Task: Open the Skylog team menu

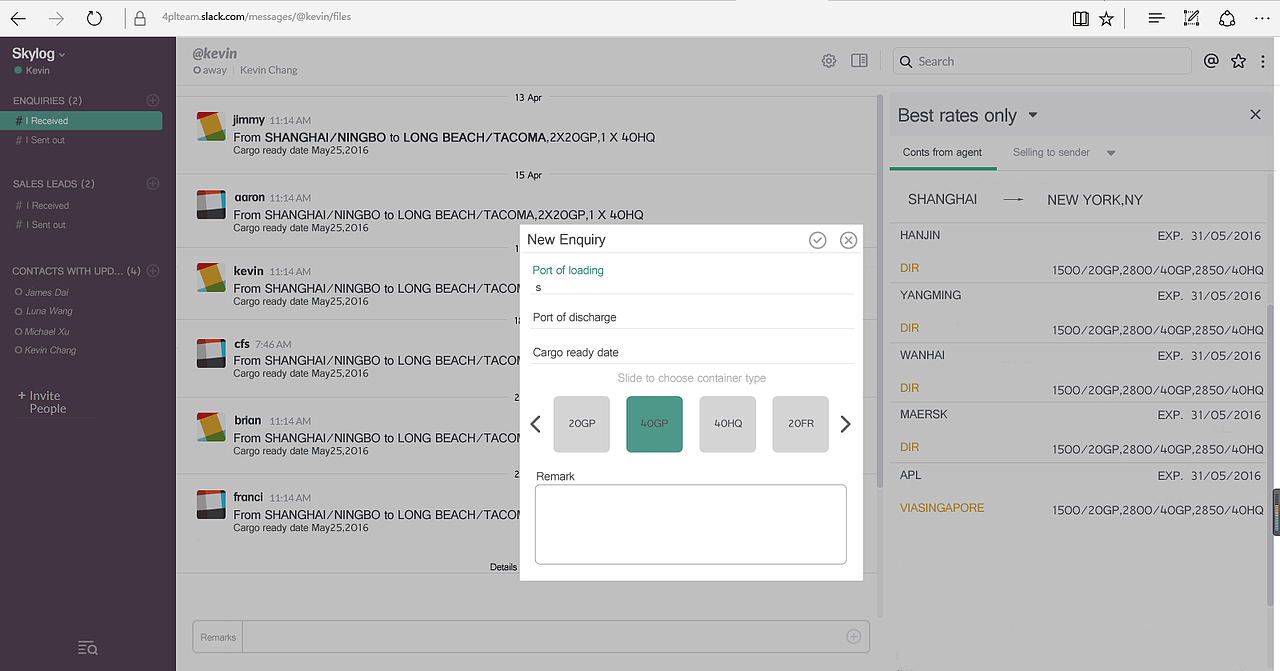Action: pos(39,54)
